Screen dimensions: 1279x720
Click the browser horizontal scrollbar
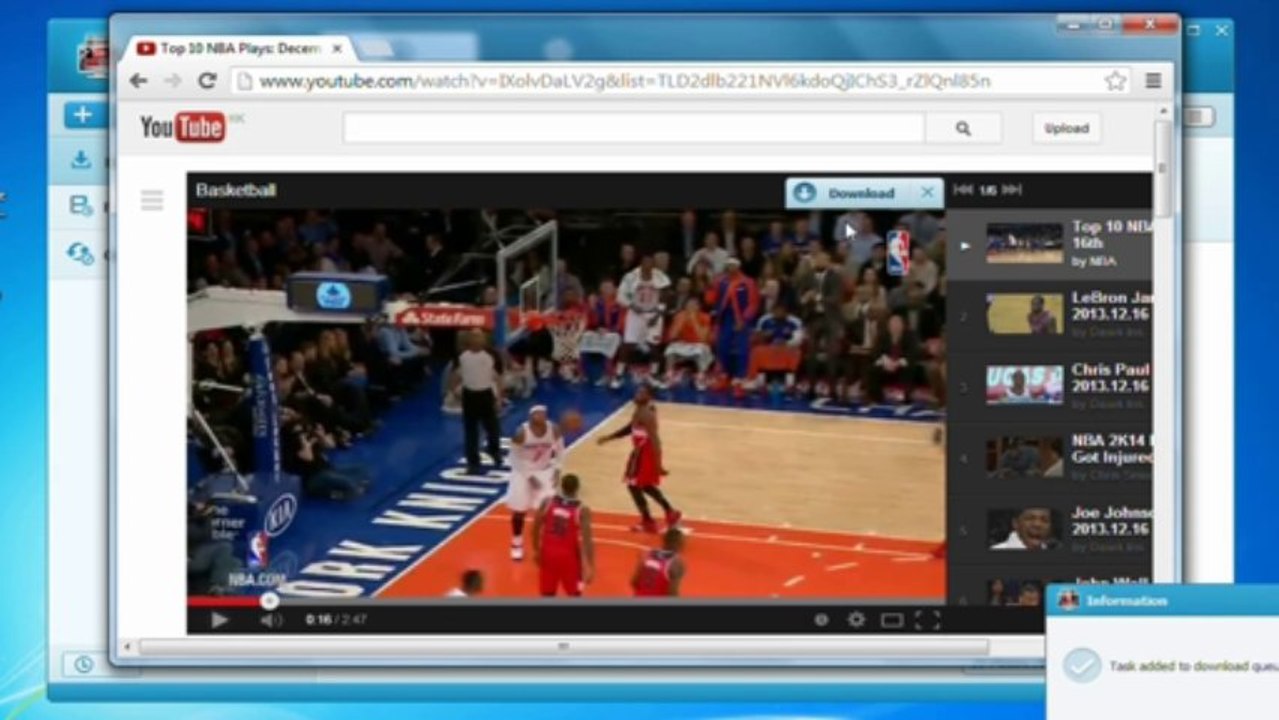[x=564, y=647]
